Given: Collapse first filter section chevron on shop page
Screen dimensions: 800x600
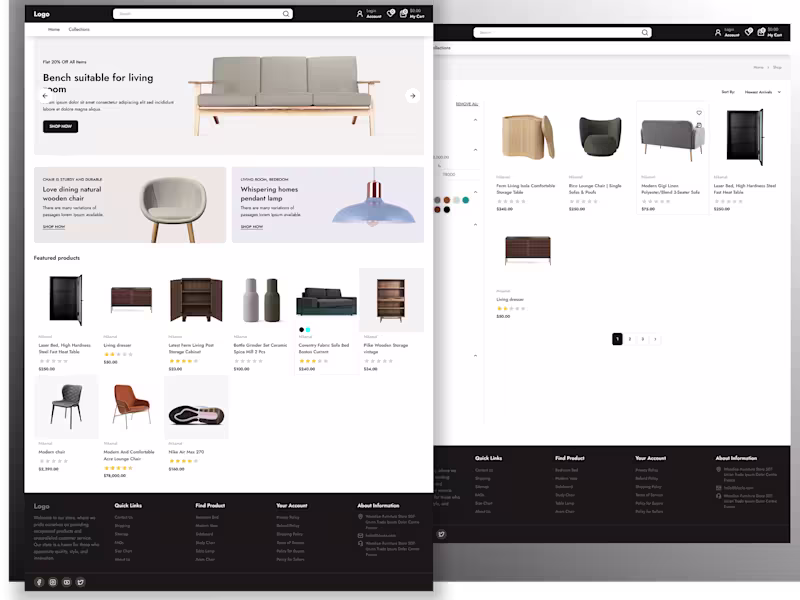Looking at the screenshot, I should point(475,120).
